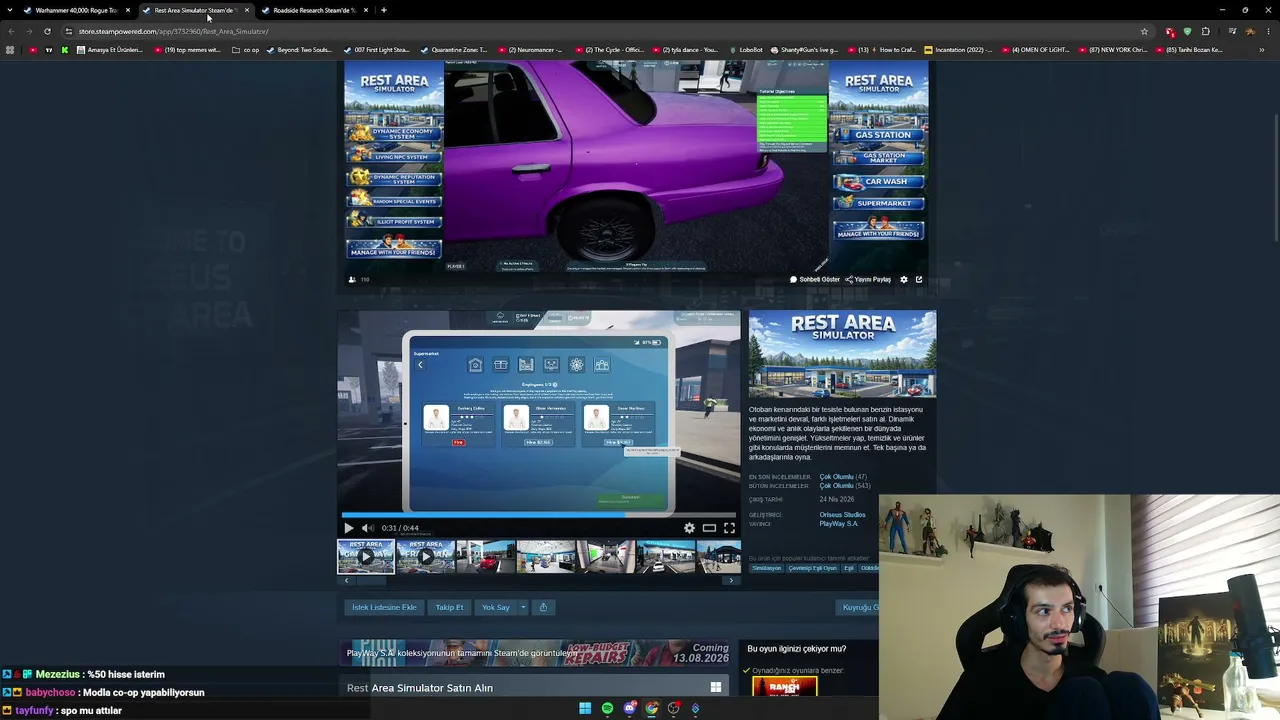Open the browser three-dot menu
Screen dimensions: 1280x720
1267,31
